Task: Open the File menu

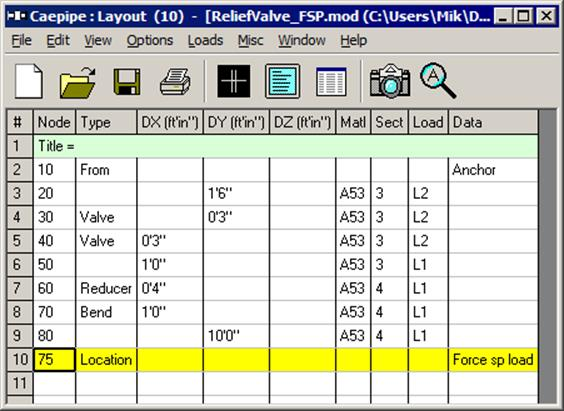Action: point(22,41)
